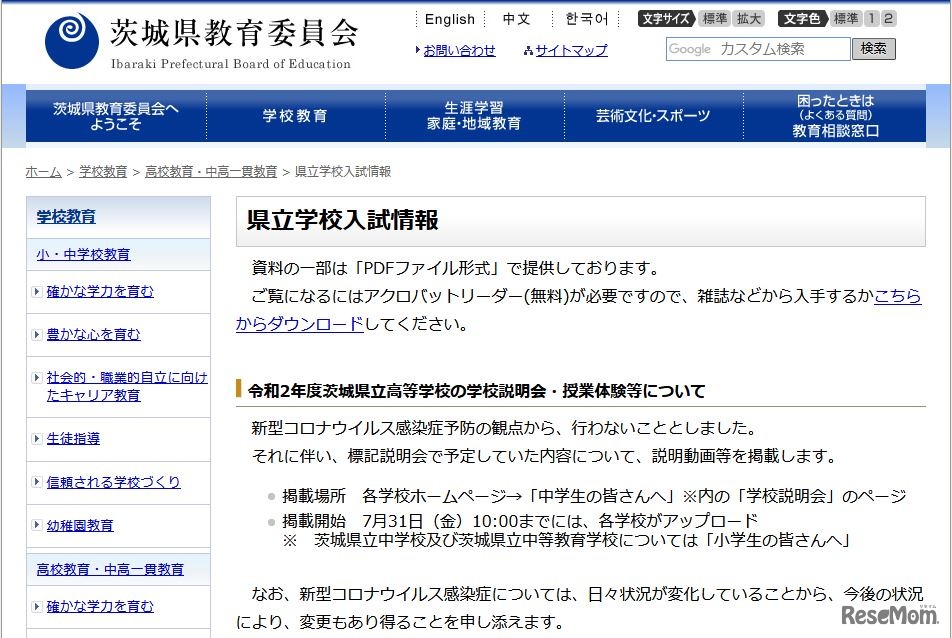Click the 検索 search button
This screenshot has width=952, height=638.
874,49
